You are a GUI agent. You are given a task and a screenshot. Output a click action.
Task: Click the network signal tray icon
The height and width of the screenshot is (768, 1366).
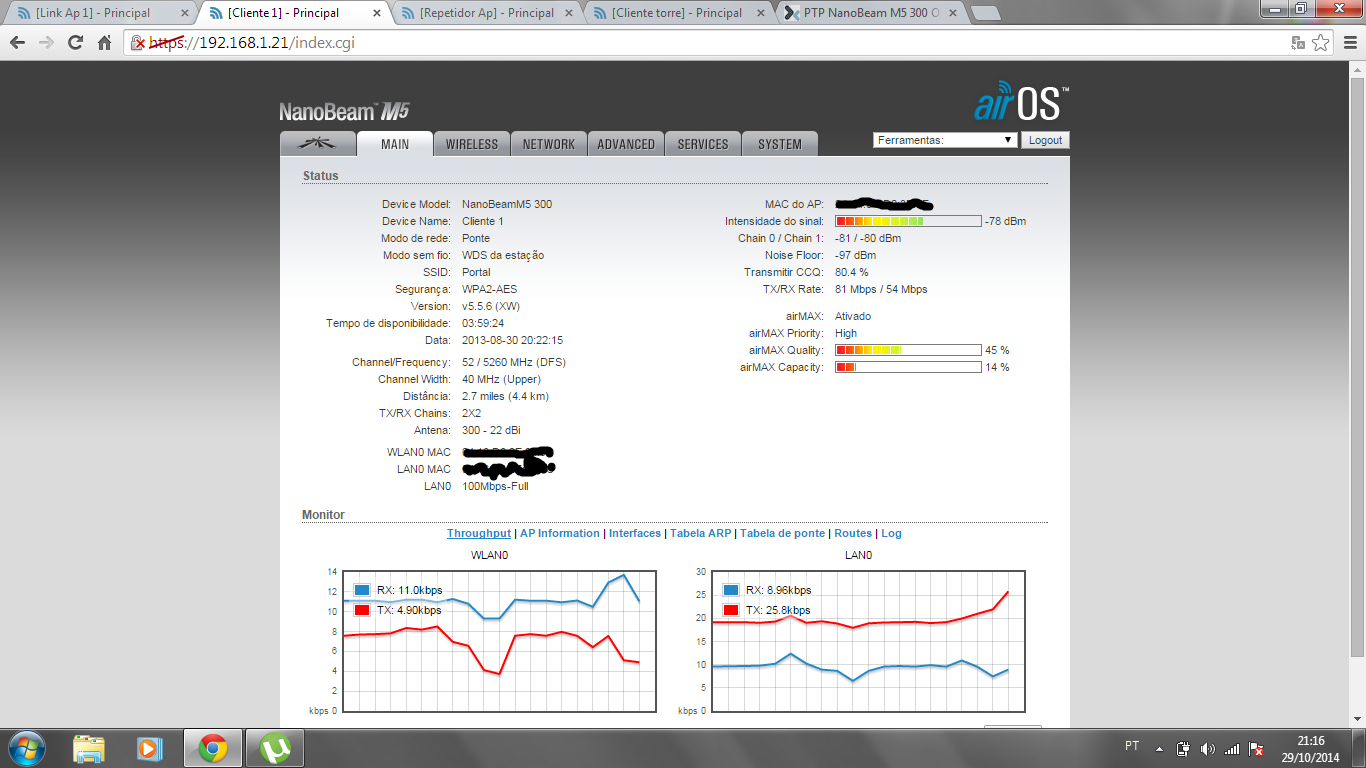[1232, 748]
